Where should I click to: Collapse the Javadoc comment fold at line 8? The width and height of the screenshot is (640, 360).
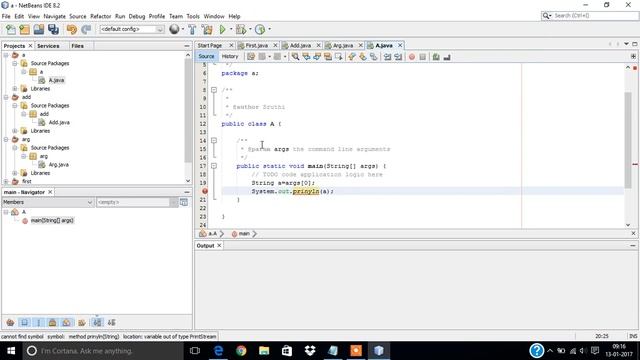(x=213, y=90)
